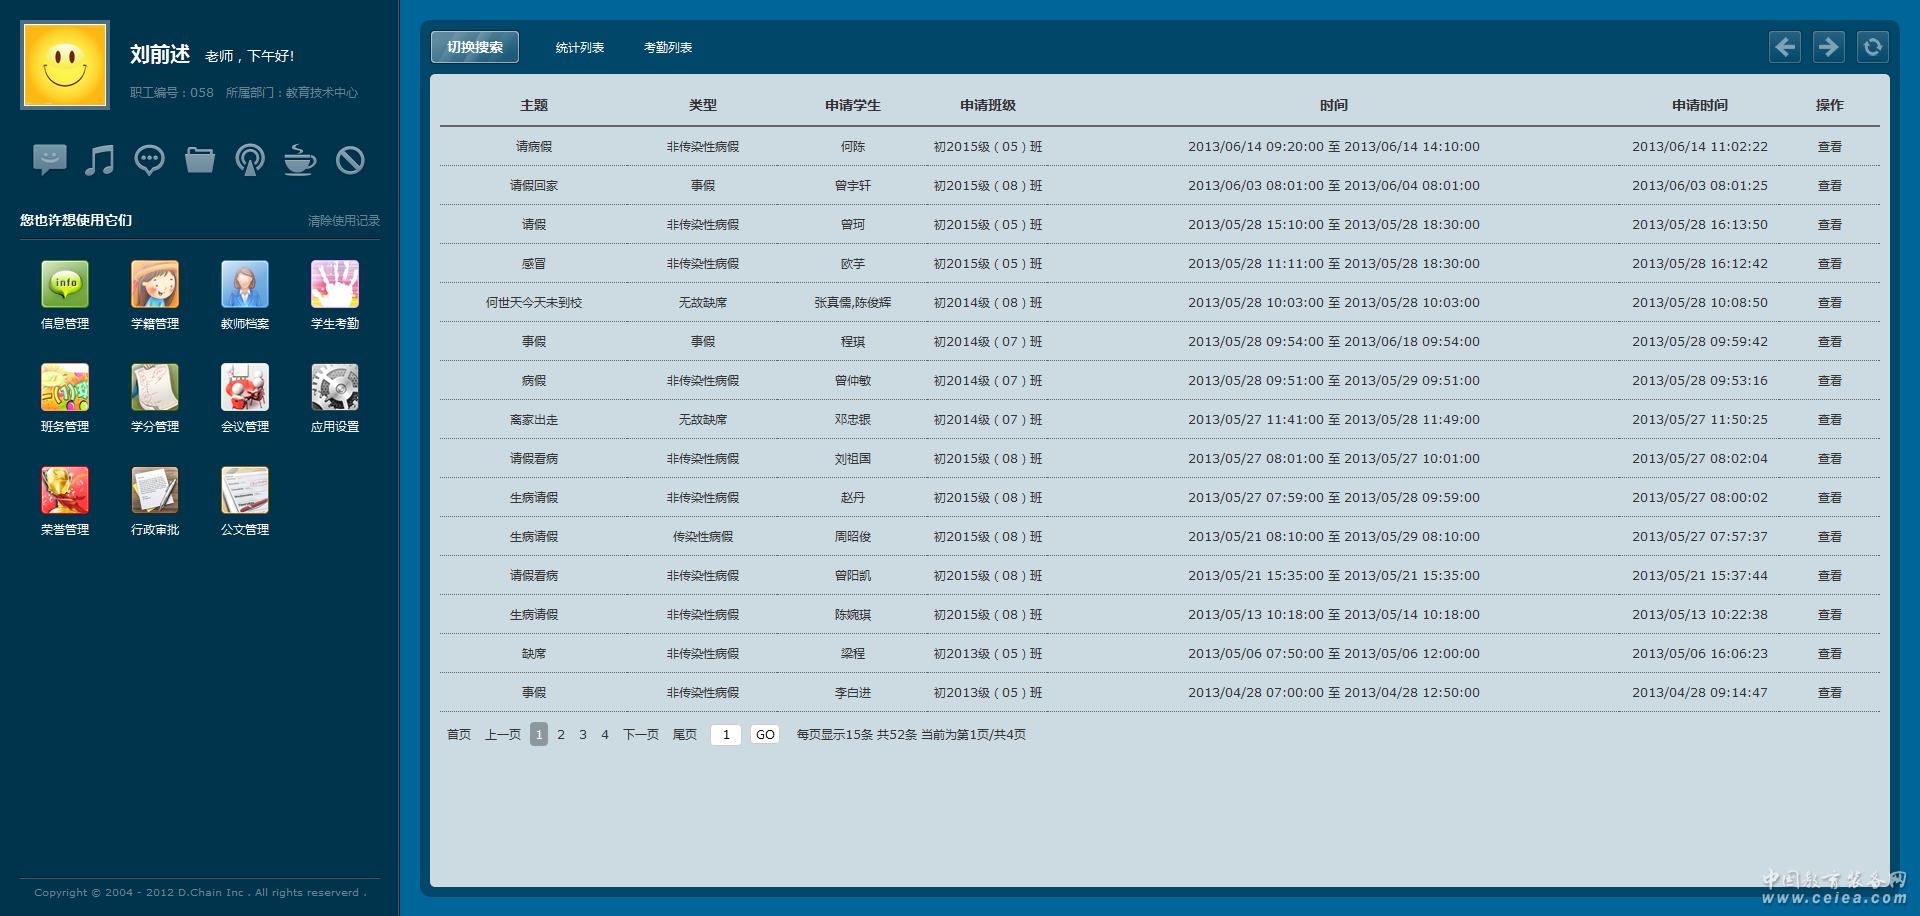This screenshot has height=916, width=1920.
Task: Open the 会议管理 meeting management icon
Action: click(x=245, y=388)
